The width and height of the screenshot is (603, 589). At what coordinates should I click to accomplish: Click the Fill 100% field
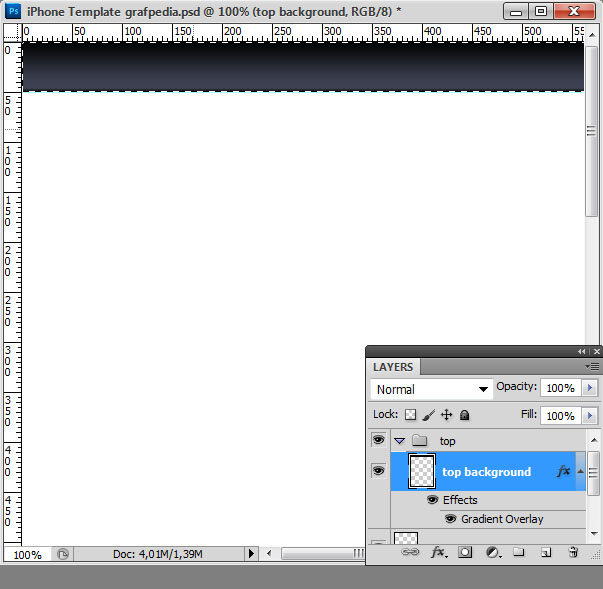[560, 416]
